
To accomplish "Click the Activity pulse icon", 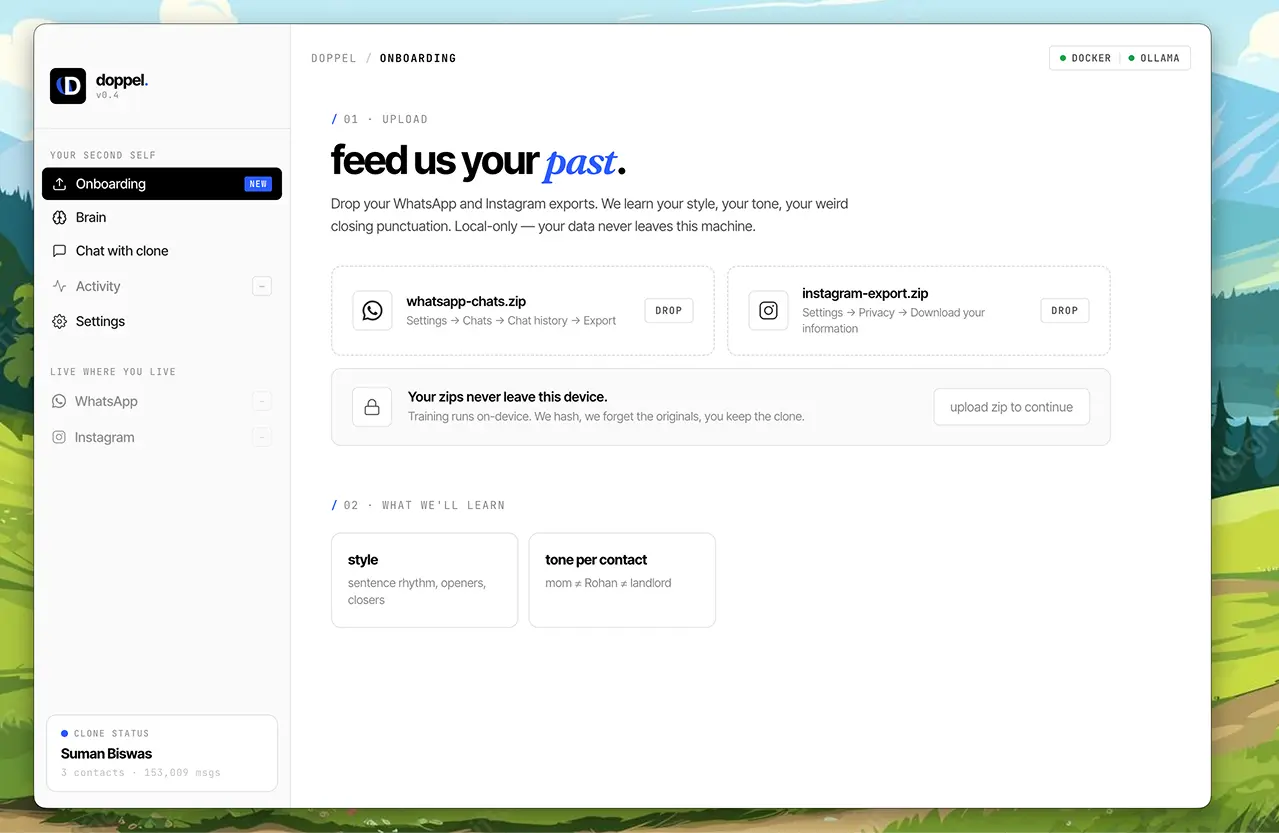I will point(59,286).
